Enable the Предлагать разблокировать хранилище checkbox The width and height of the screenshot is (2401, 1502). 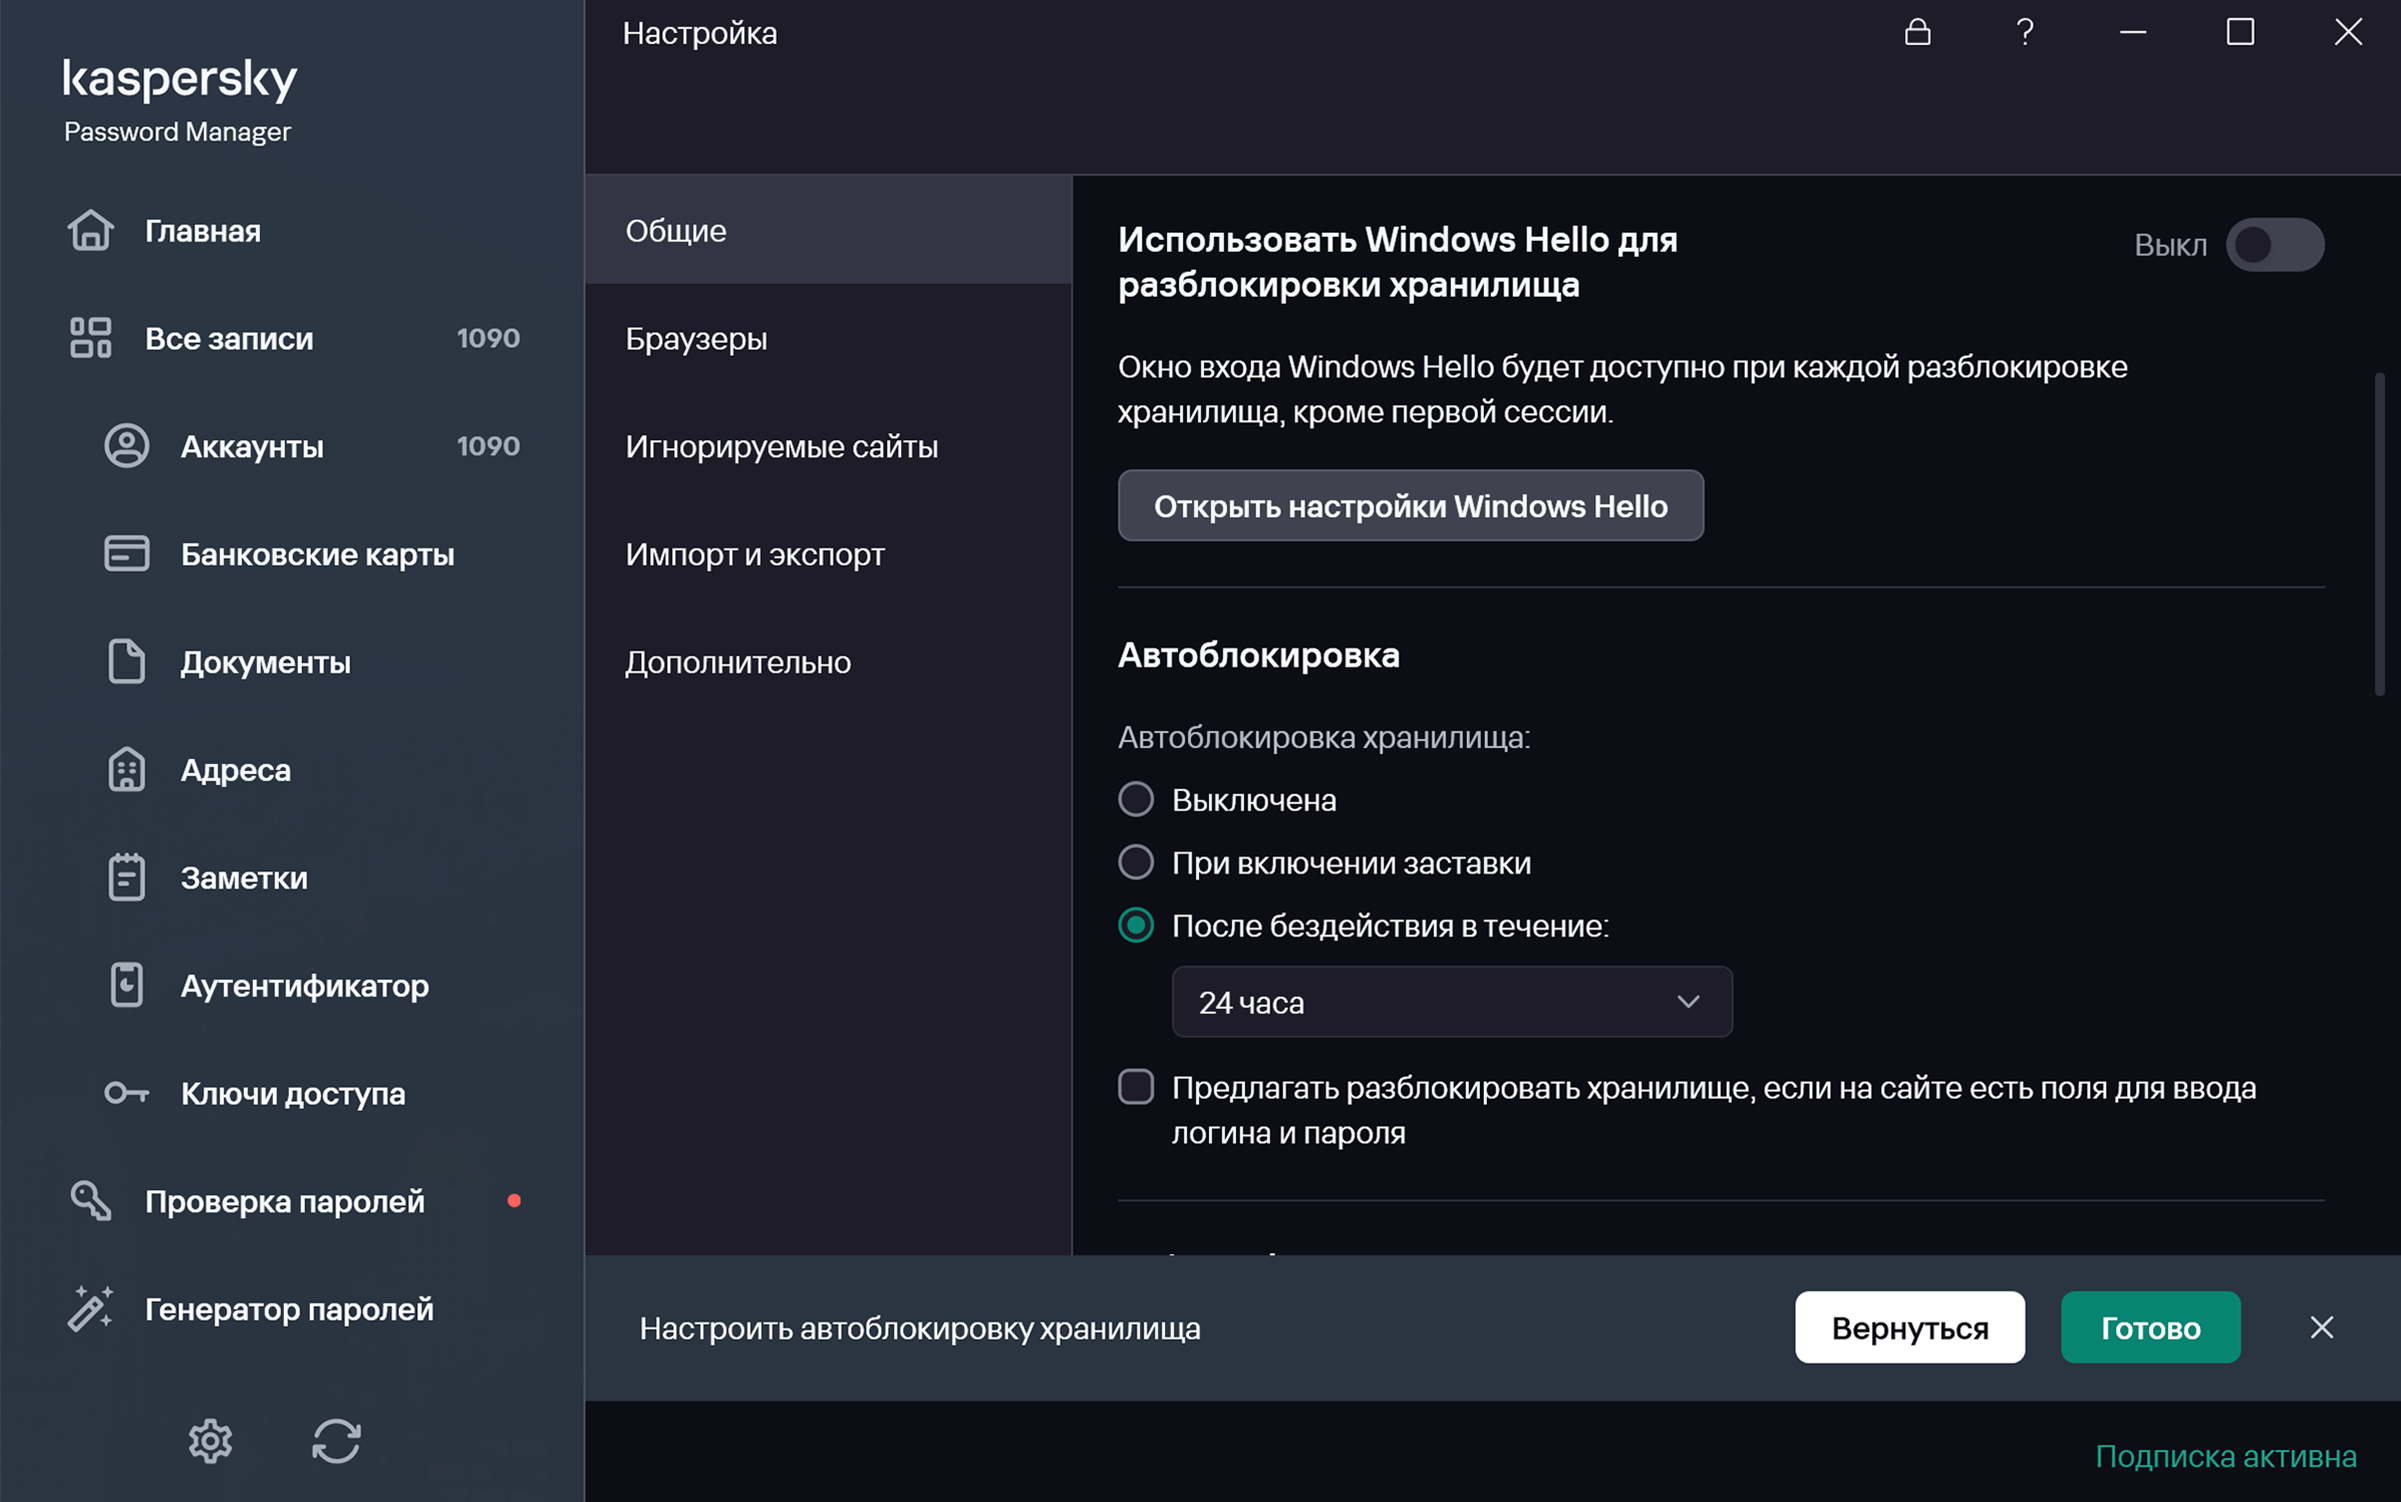(x=1136, y=1087)
